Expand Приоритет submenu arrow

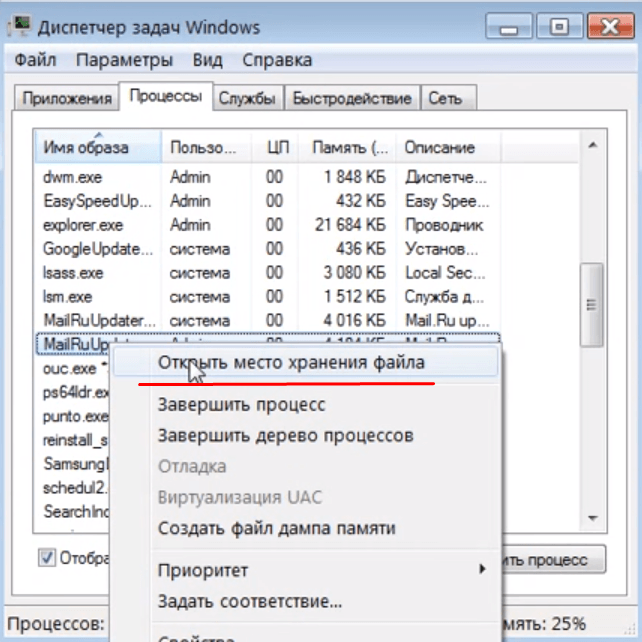[483, 569]
